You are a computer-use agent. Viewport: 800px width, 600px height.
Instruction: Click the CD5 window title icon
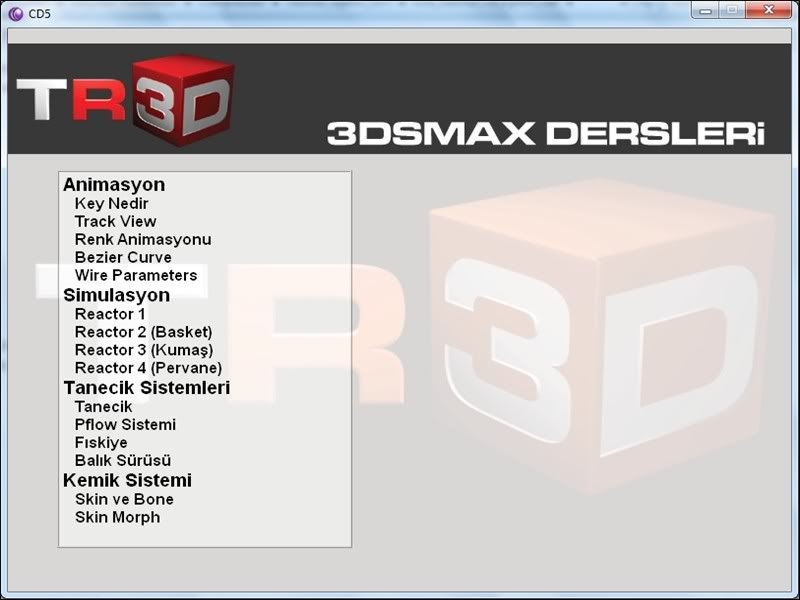[15, 13]
